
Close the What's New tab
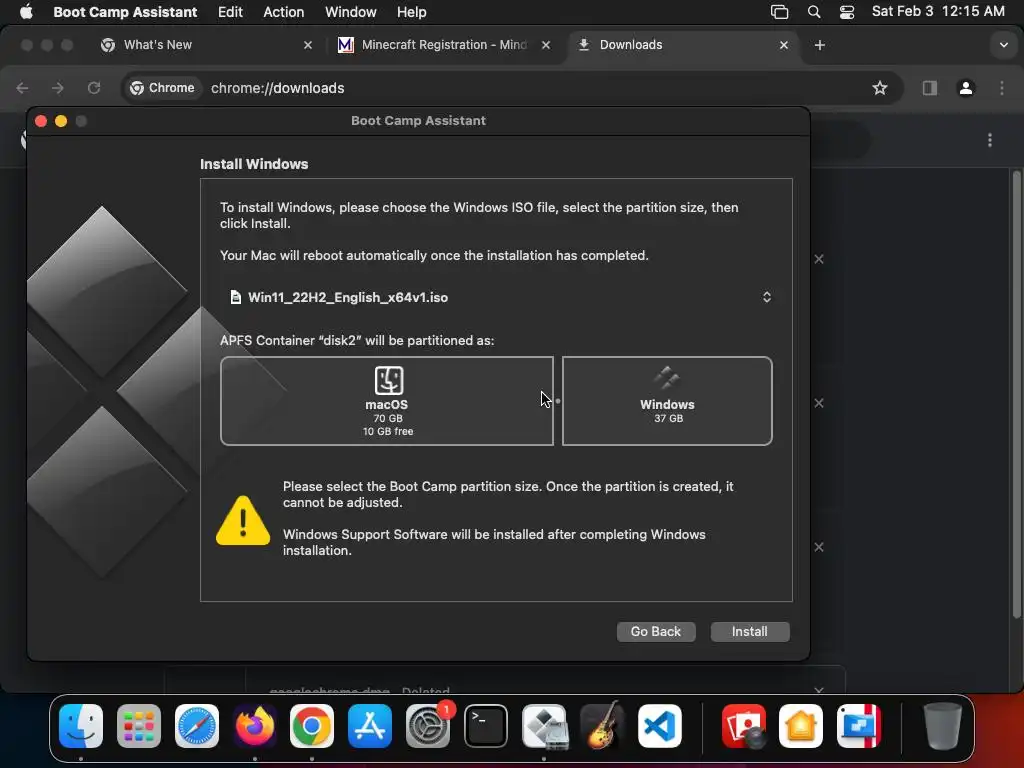(308, 45)
